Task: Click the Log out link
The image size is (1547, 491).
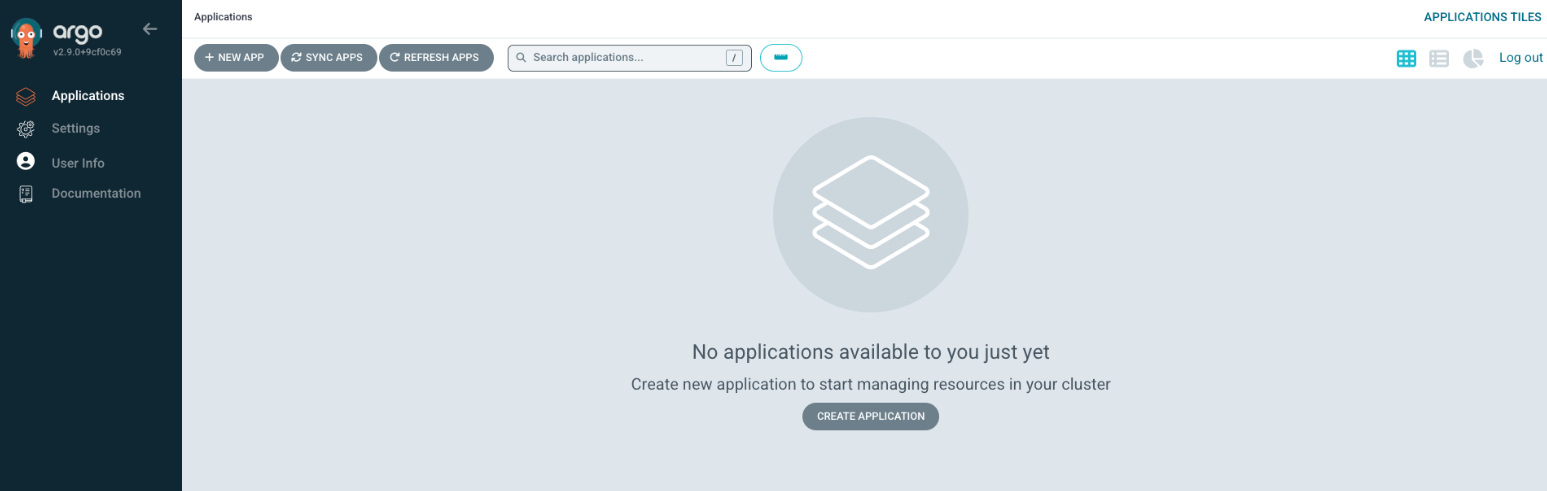Action: click(1520, 58)
